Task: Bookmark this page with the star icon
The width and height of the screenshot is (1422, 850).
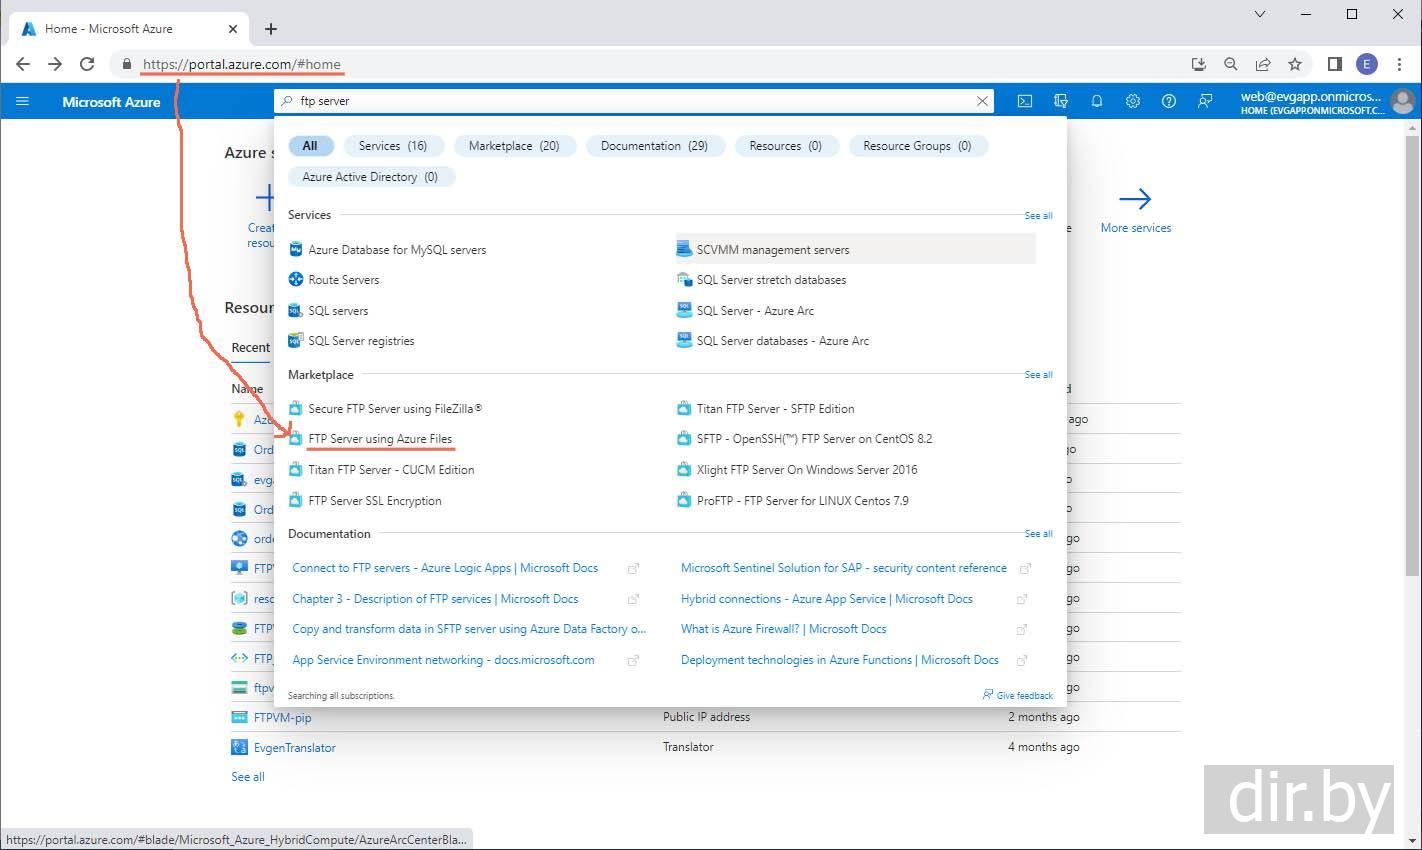Action: pyautogui.click(x=1295, y=64)
